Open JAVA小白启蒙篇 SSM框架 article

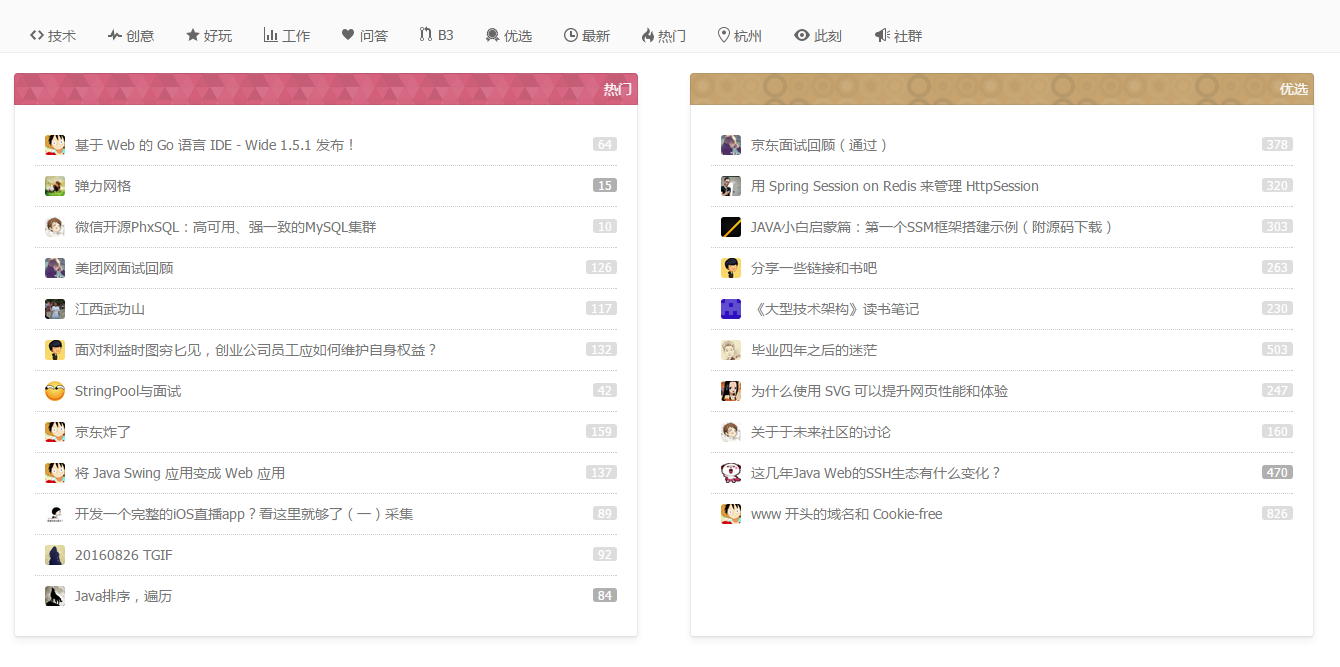933,227
